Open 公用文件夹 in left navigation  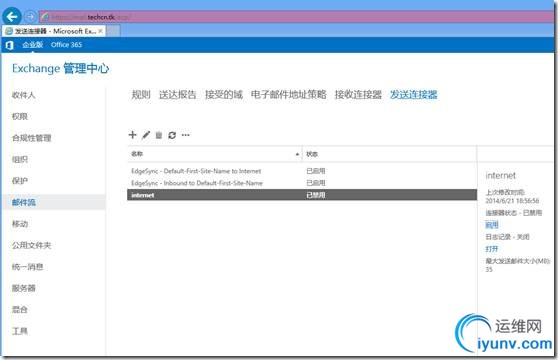(32, 245)
